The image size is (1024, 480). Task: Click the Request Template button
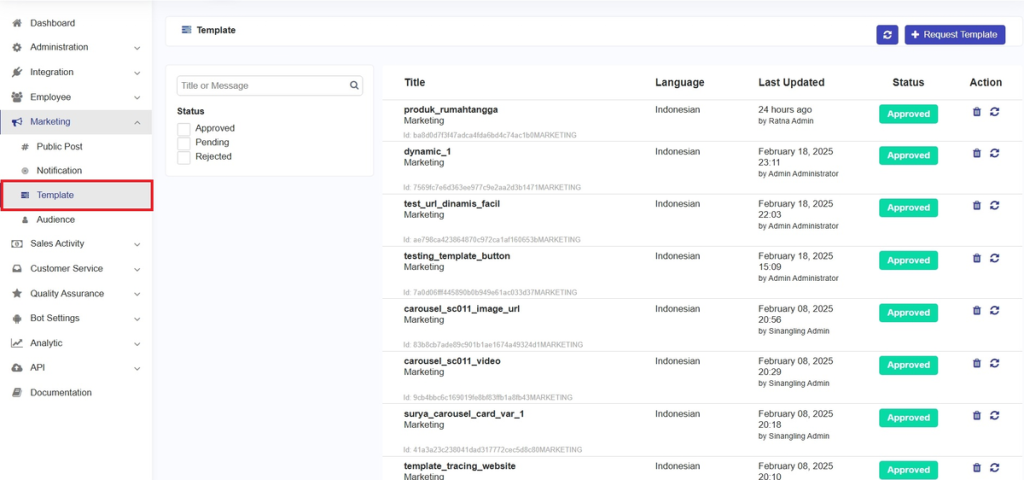[x=954, y=34]
